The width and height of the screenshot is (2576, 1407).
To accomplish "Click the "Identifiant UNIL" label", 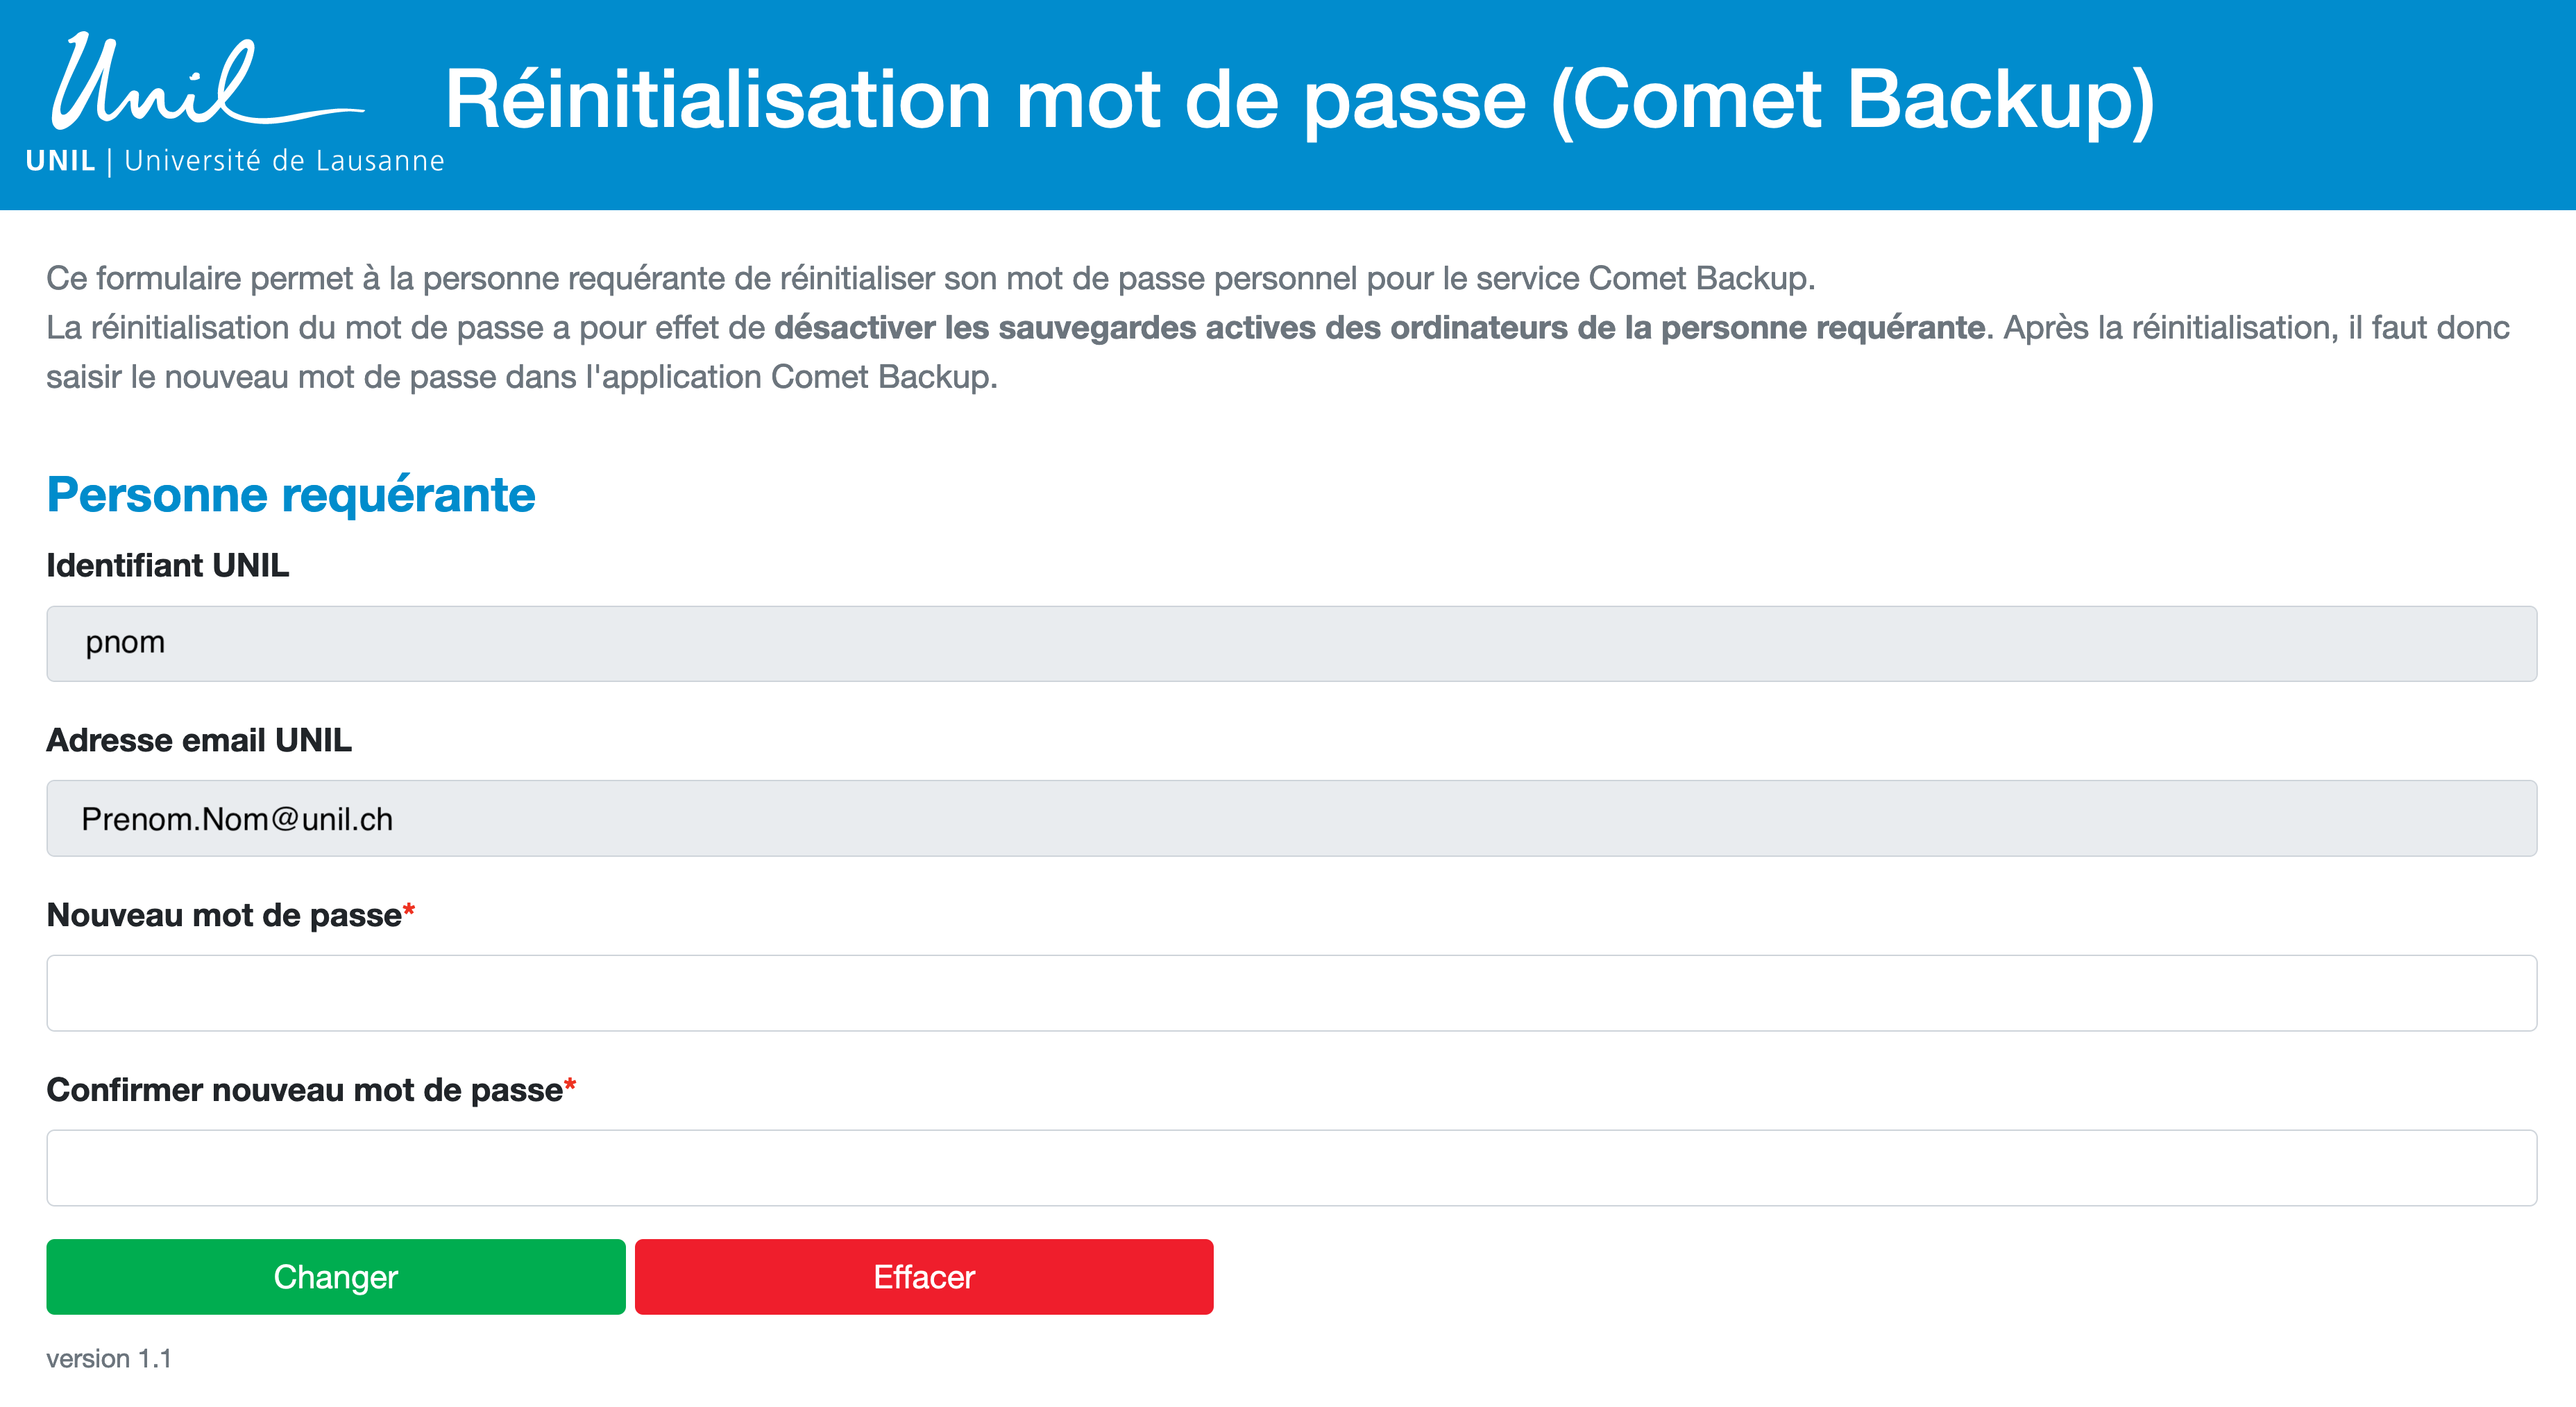I will coord(168,566).
